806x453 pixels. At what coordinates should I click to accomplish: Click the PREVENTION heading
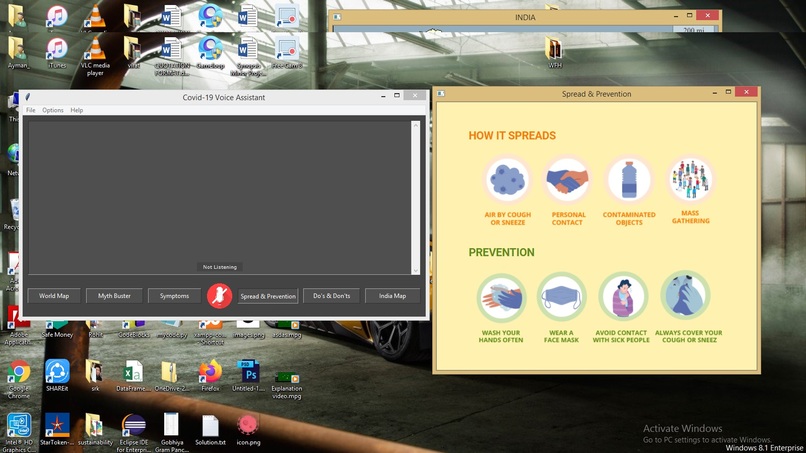point(501,252)
